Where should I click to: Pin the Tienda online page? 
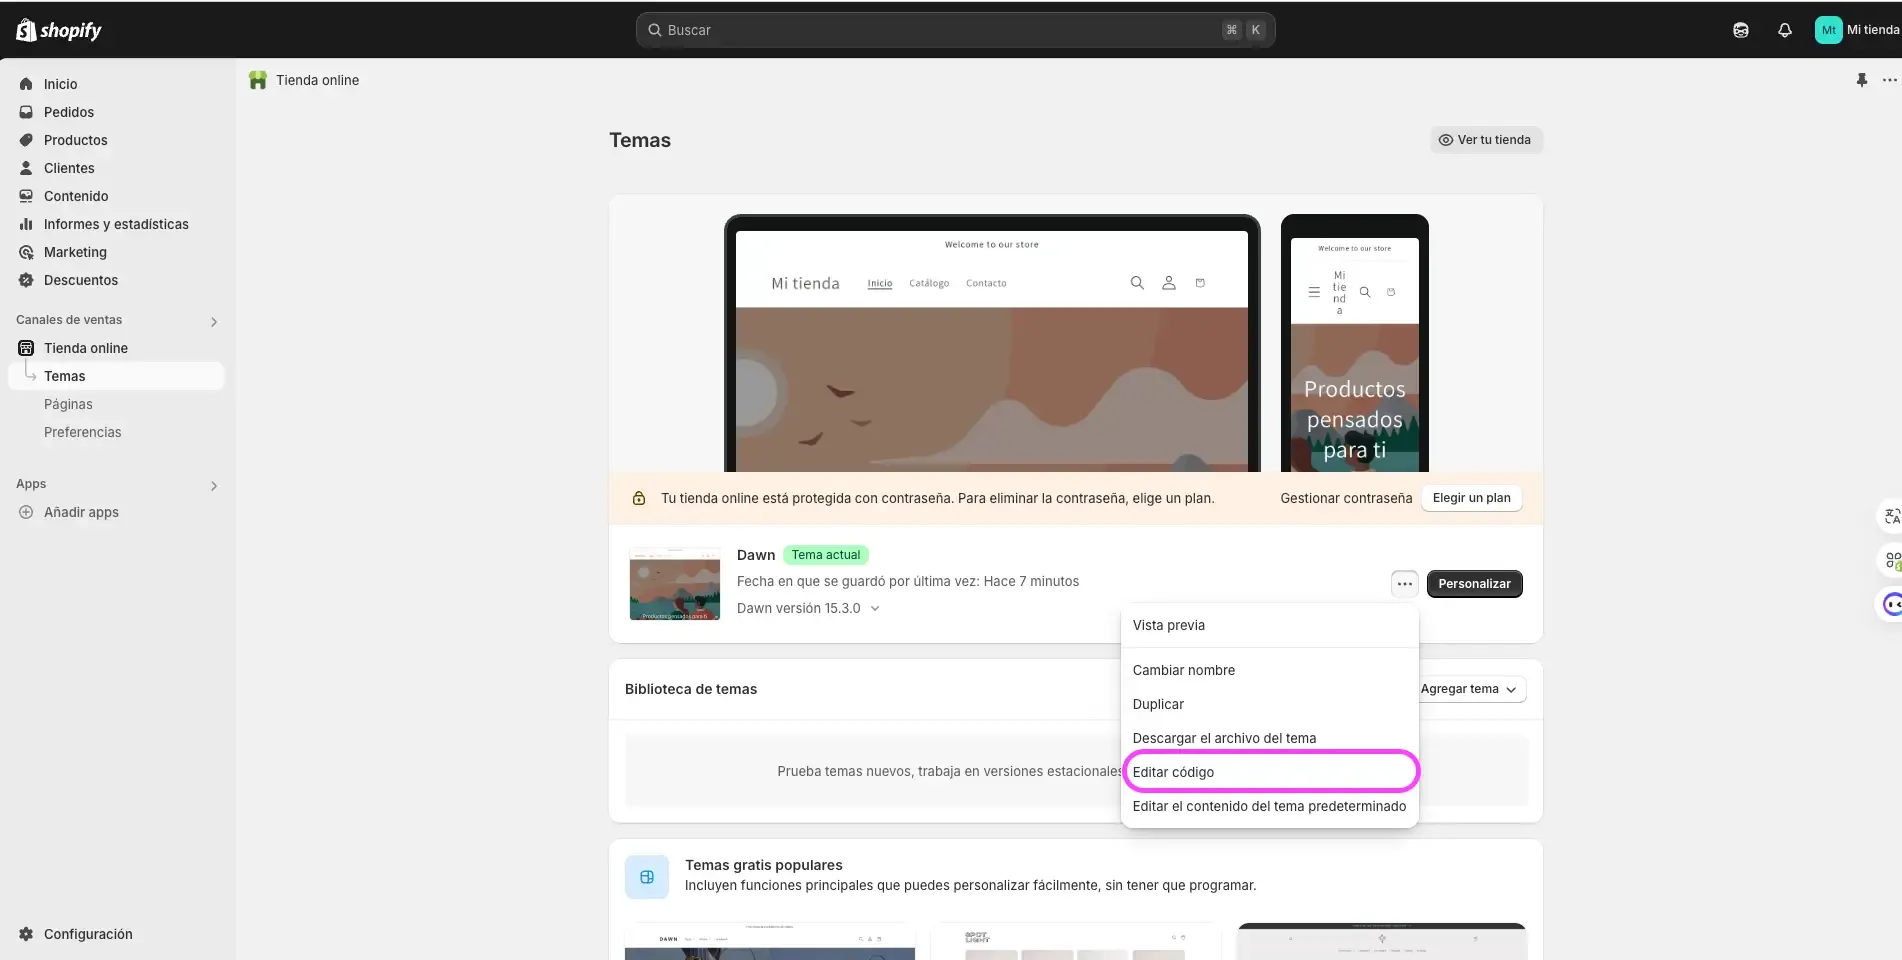(1862, 80)
